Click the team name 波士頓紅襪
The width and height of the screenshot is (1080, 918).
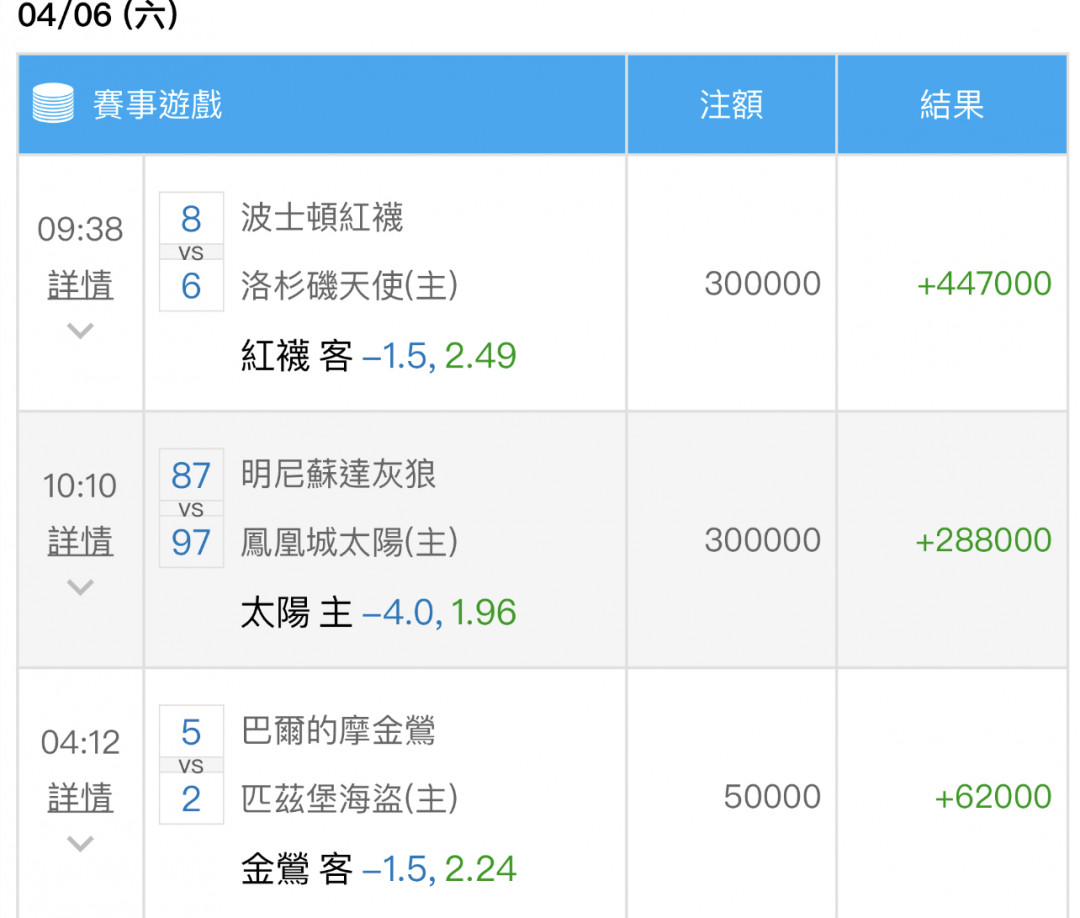pyautogui.click(x=322, y=218)
